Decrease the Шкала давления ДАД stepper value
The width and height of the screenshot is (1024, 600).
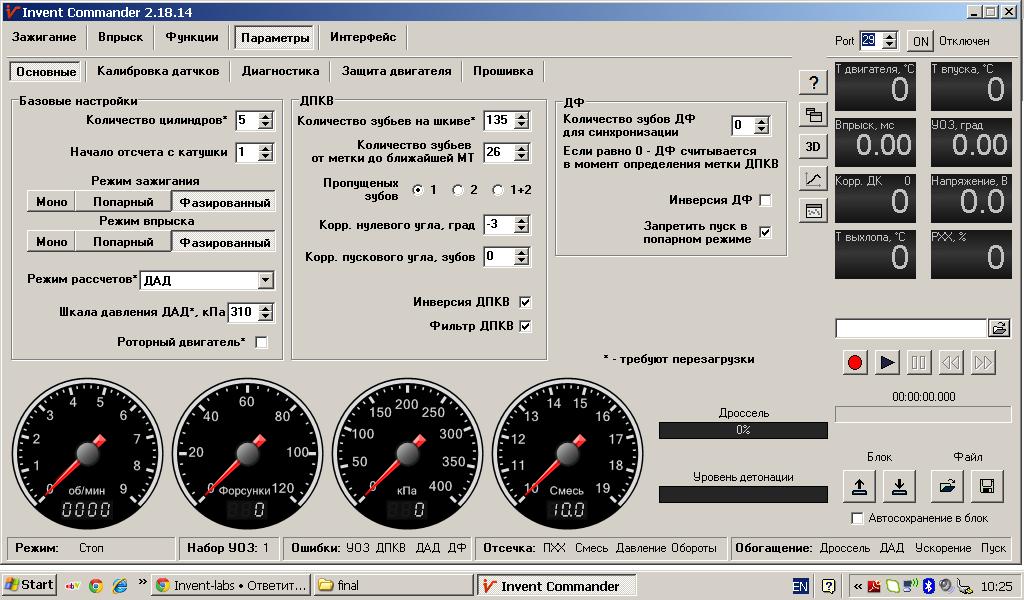[265, 317]
